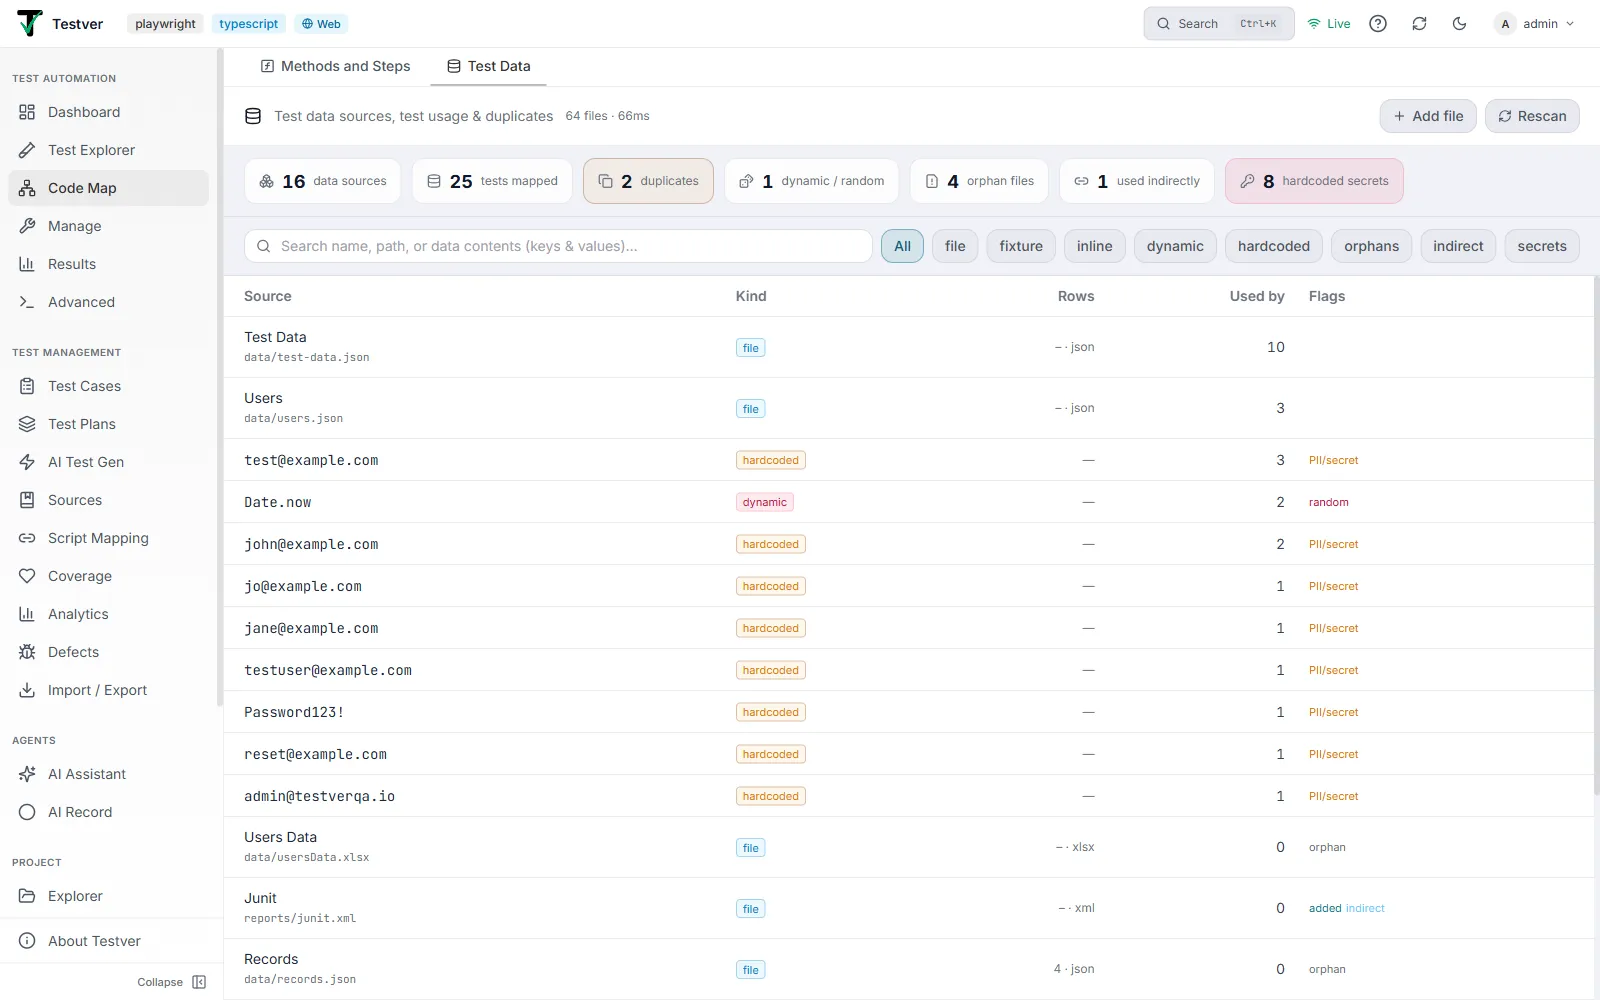Image resolution: width=1600 pixels, height=1000 pixels.
Task: Open the Test Data source row
Action: (908, 347)
